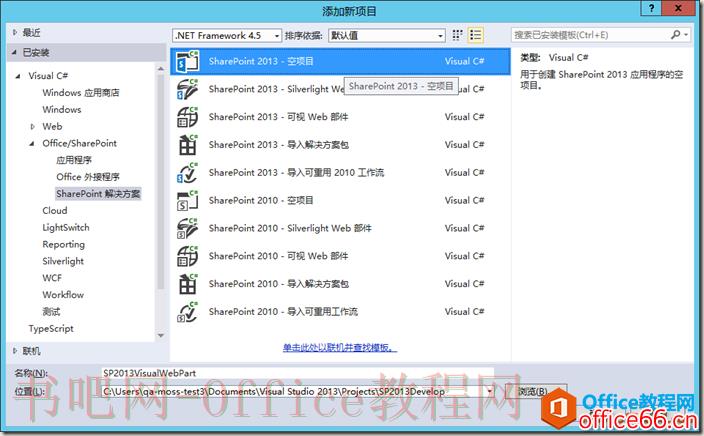Collapse the Office/SharePoint node
The image size is (704, 436).
pos(32,144)
